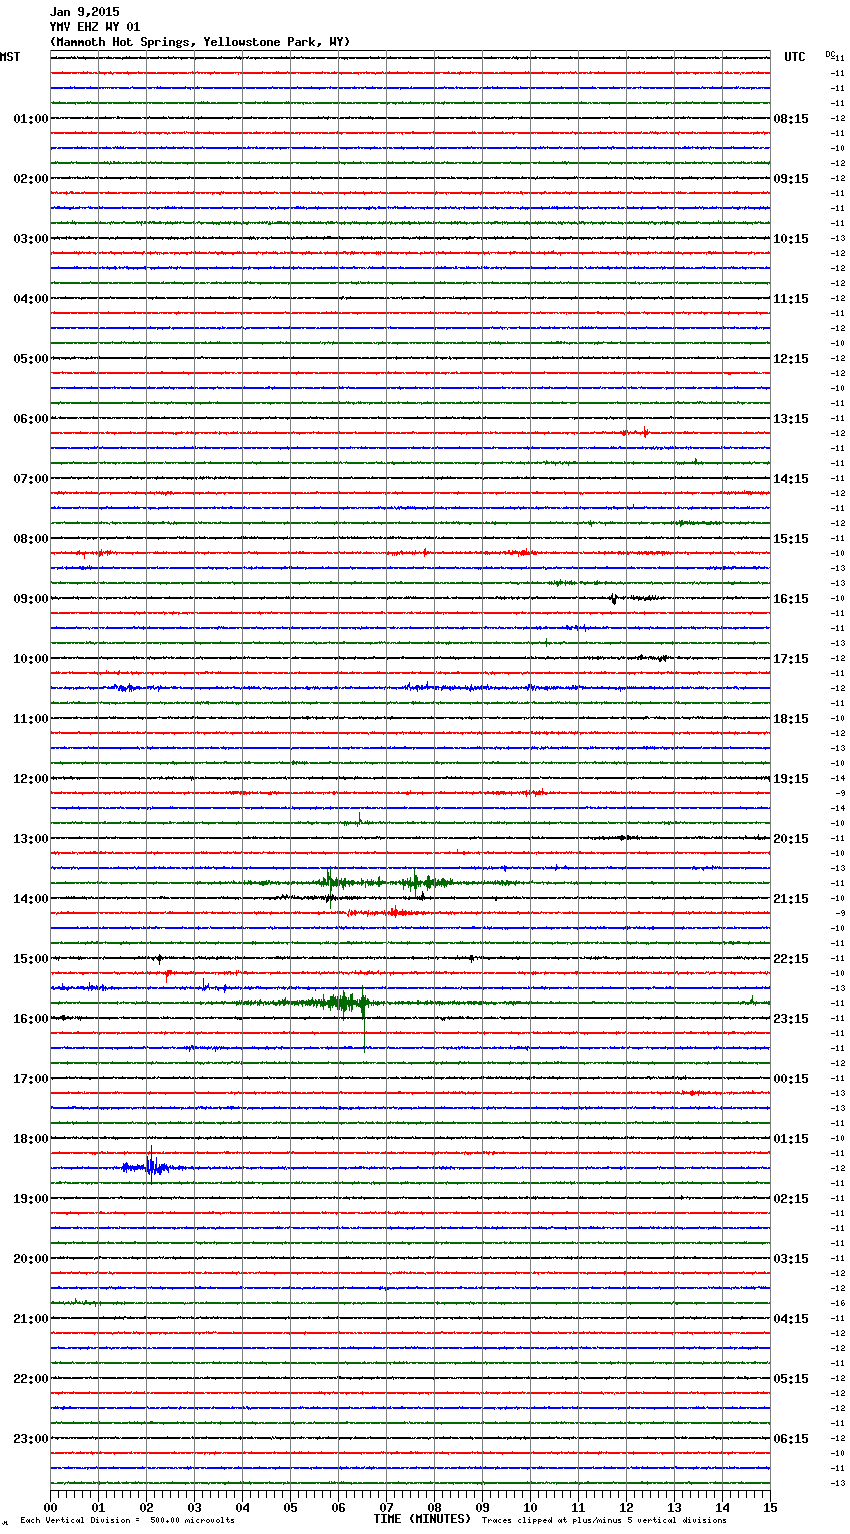Select the 11:00 MST time label
Viewport: 850px width, 1534px height.
tap(31, 719)
